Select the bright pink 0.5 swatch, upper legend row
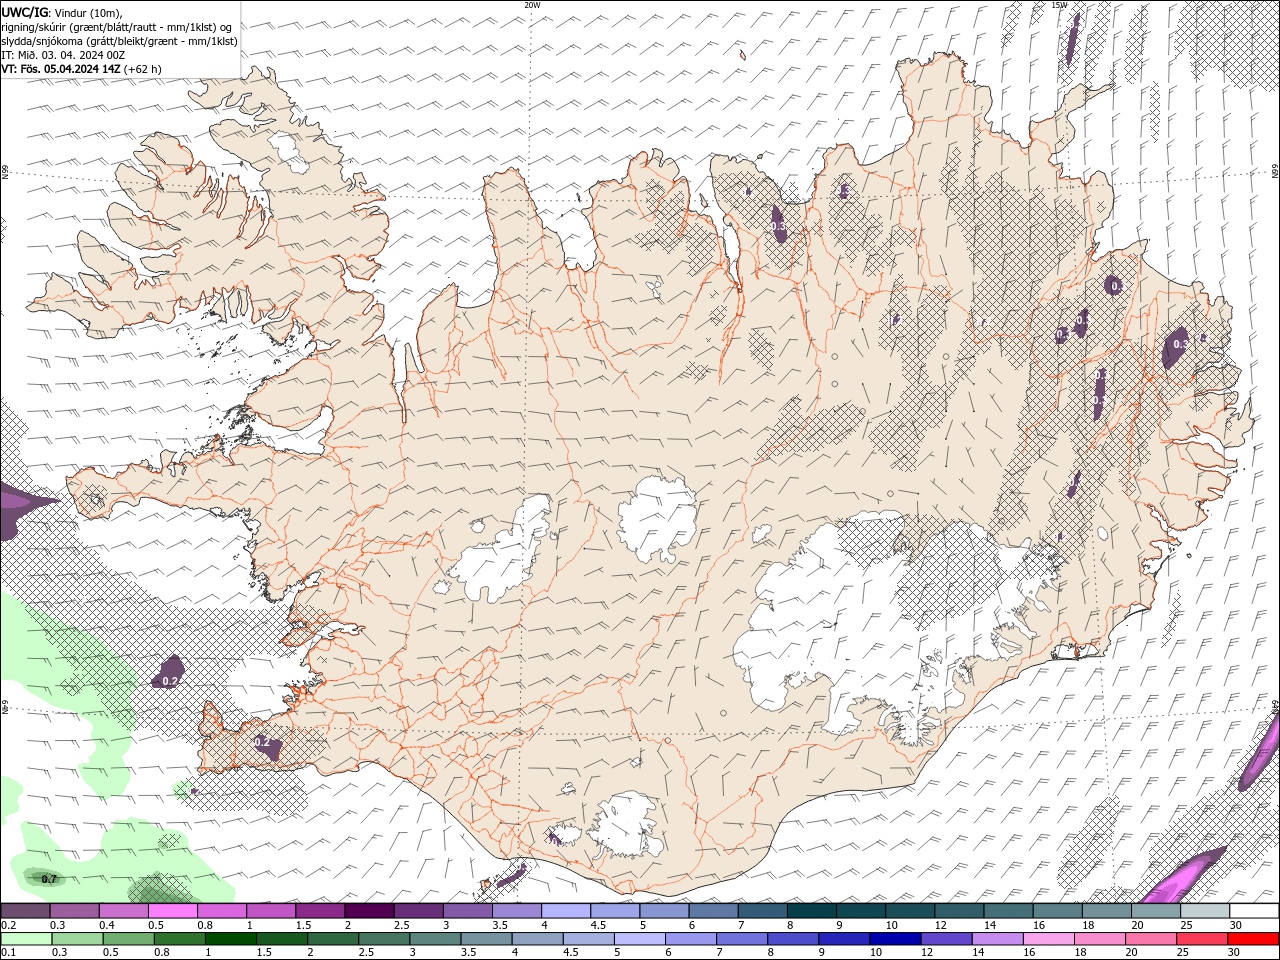Screen dimensions: 1280x960 [172, 911]
